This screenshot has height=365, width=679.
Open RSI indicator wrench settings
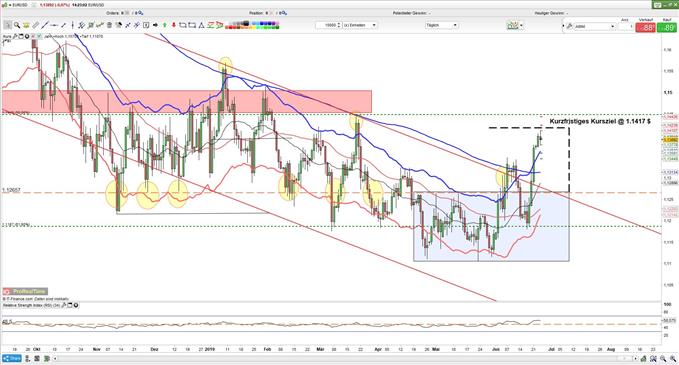(x=64, y=305)
